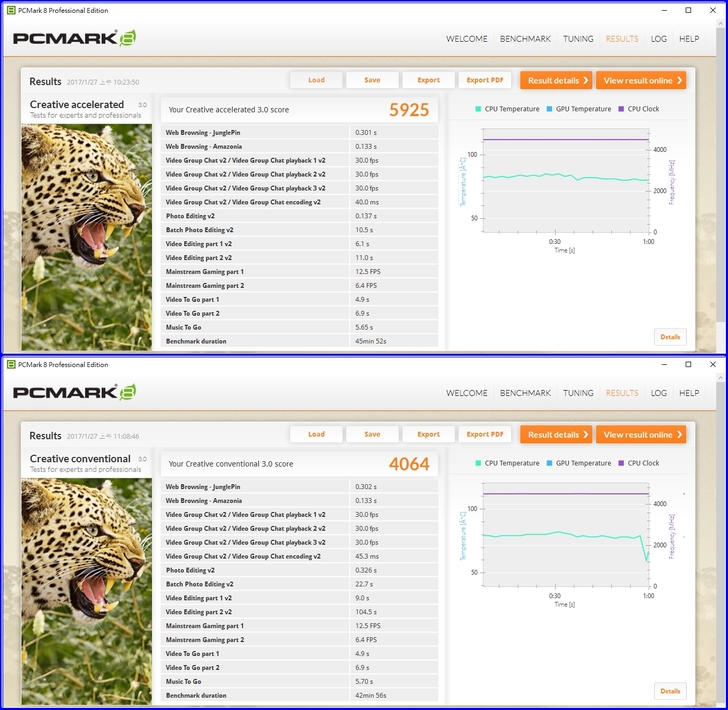Click the PCMark 8 logo in Creative conventional window
Image resolution: width=728 pixels, height=710 pixels.
tap(75, 393)
